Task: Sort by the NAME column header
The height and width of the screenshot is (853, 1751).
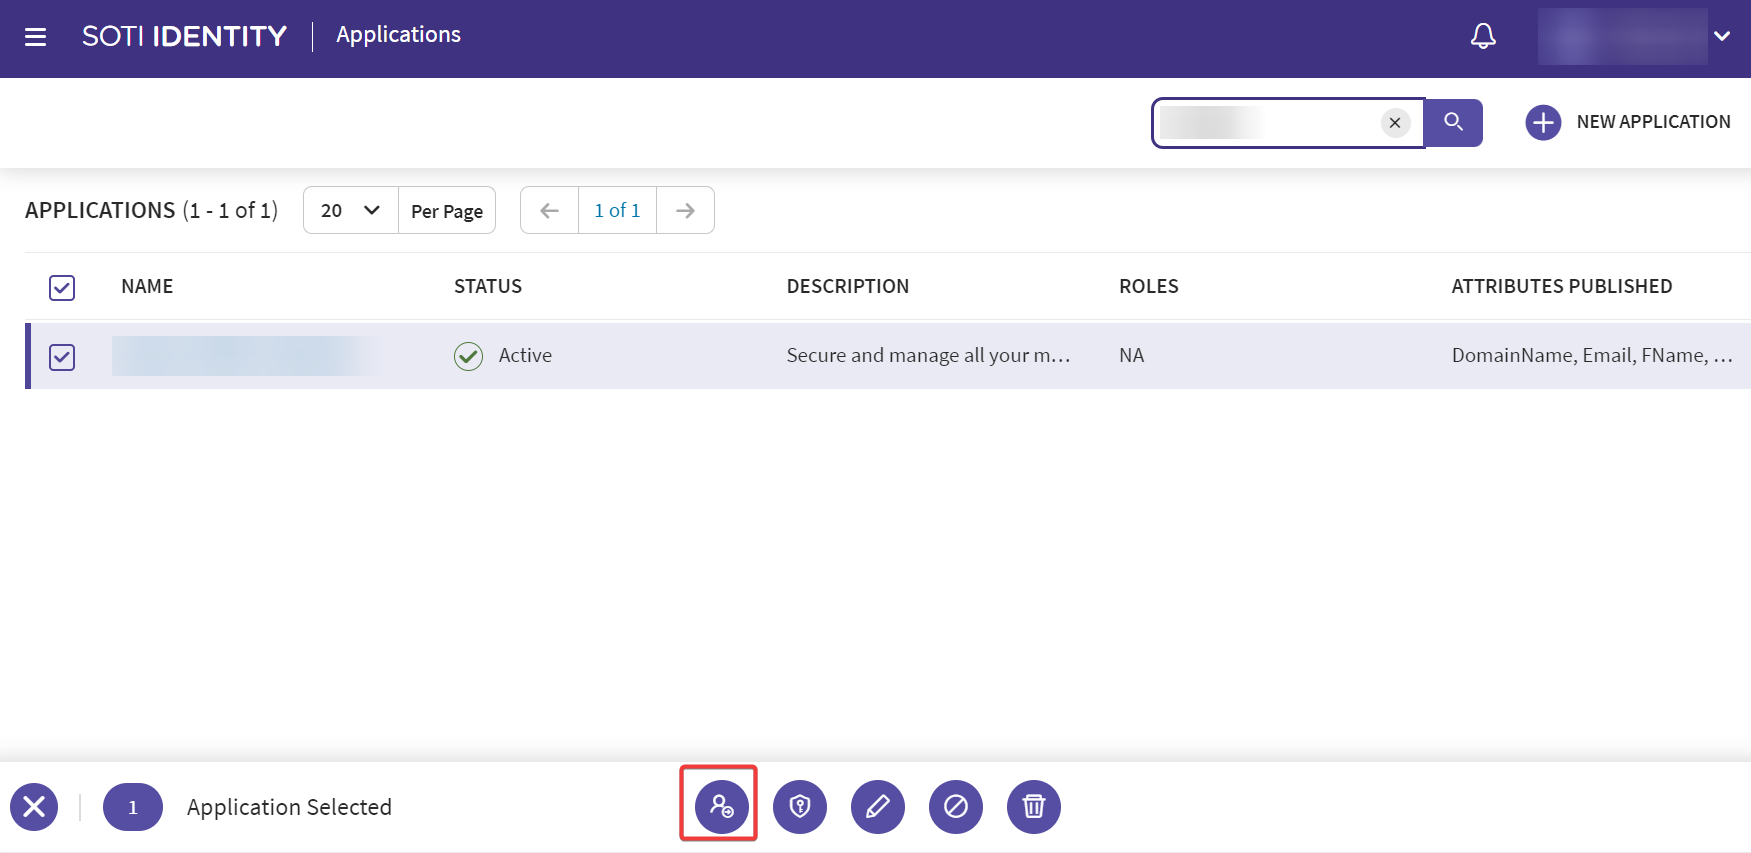Action: click(147, 287)
